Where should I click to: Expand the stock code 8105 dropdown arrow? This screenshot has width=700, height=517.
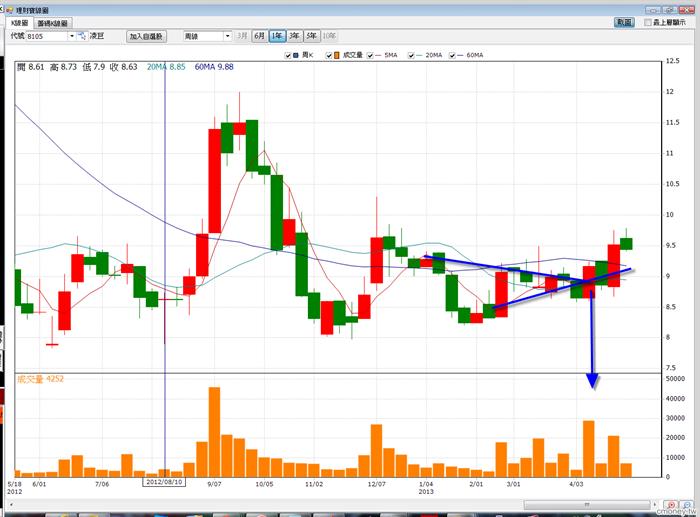[x=71, y=36]
